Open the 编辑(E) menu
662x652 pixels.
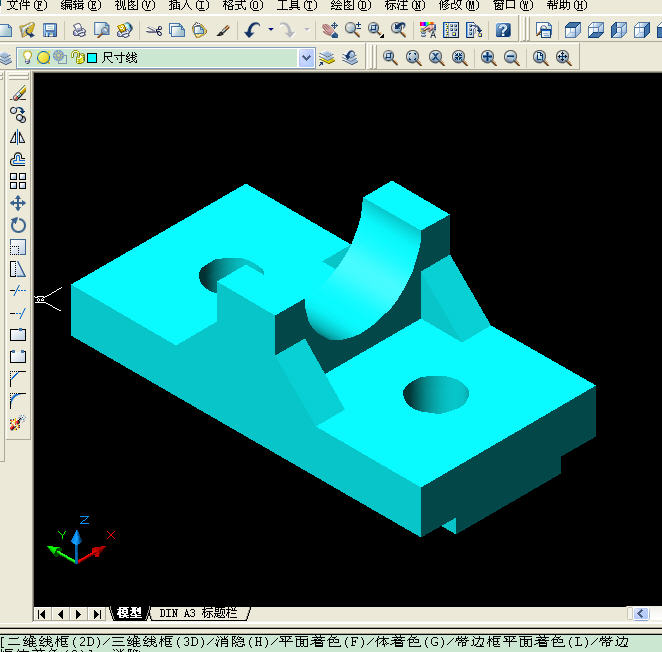tap(81, 5)
